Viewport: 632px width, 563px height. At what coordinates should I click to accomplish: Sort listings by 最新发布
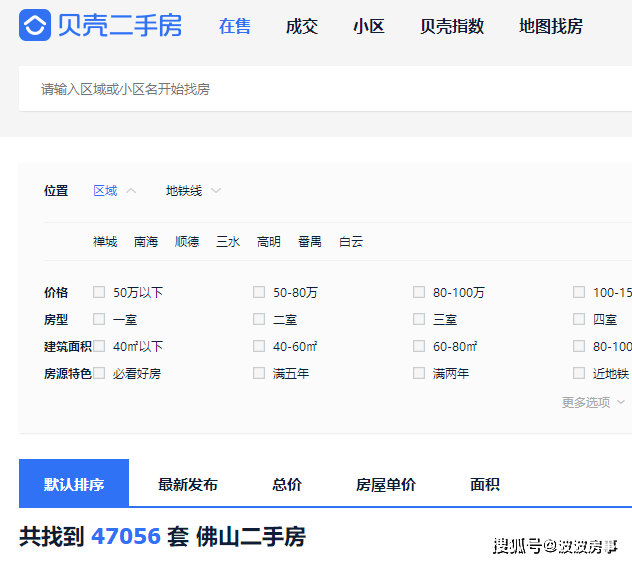[188, 484]
